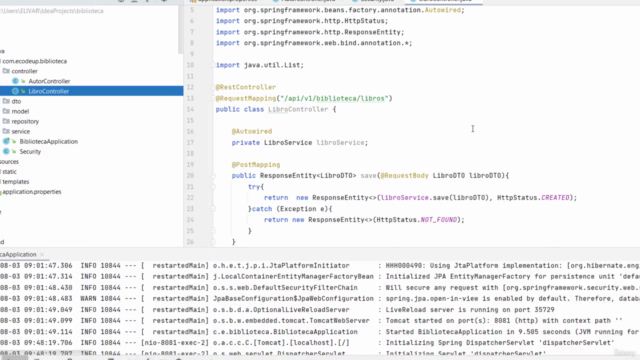Click the service package folder icon
The height and width of the screenshot is (360, 640).
coord(6,131)
